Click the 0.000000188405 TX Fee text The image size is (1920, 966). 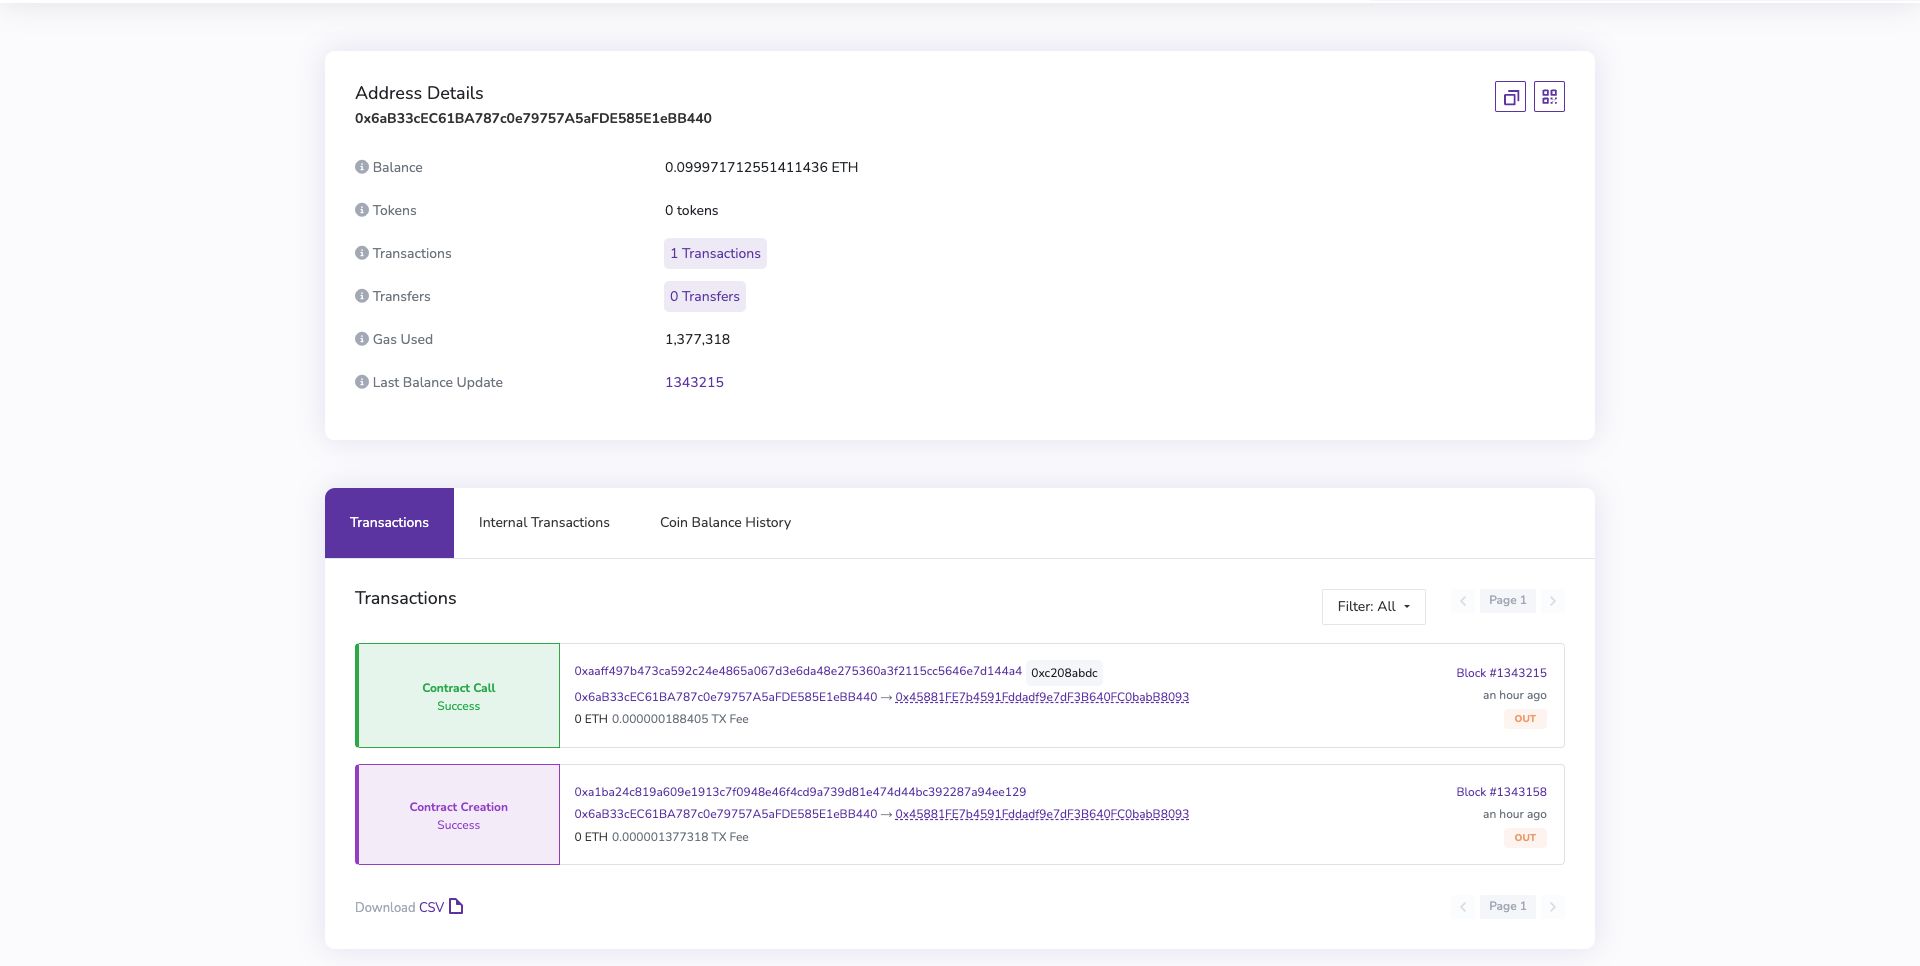pos(680,719)
